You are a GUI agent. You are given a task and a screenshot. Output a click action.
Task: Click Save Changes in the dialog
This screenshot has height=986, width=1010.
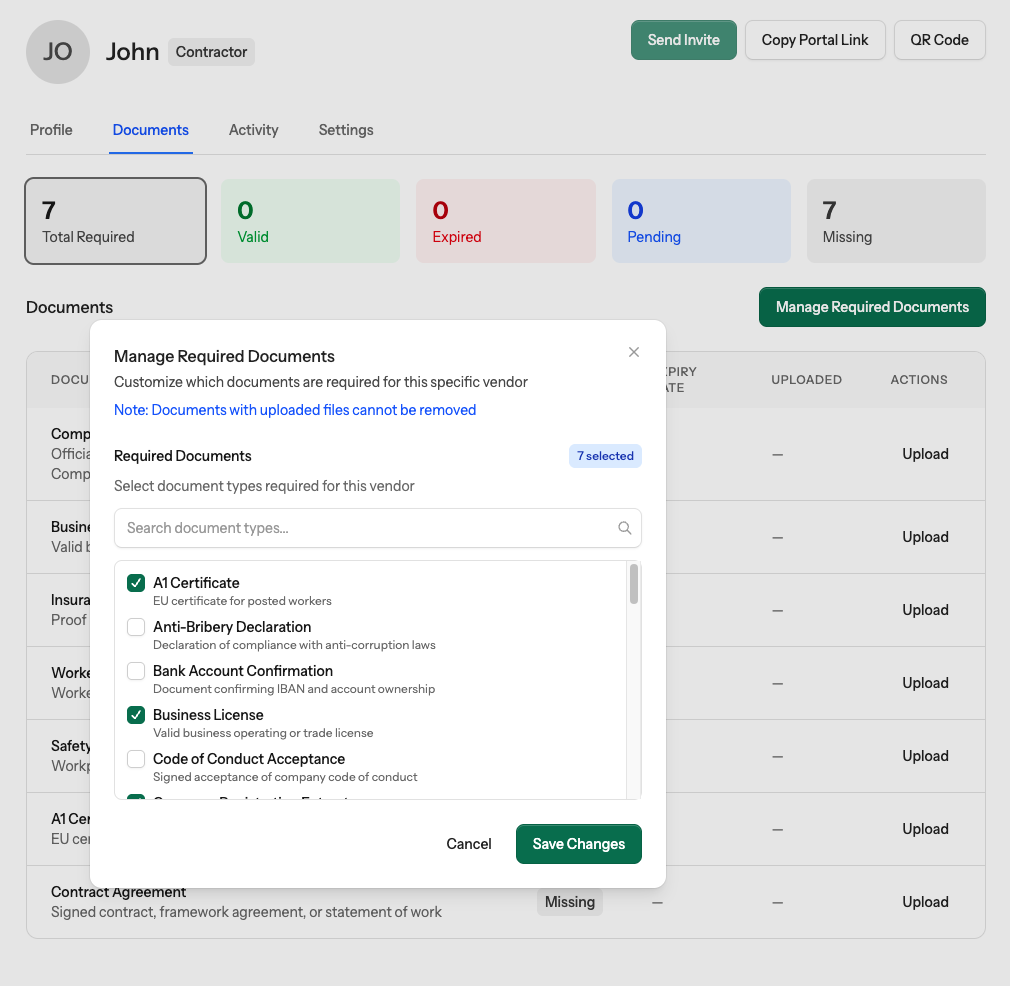(578, 843)
